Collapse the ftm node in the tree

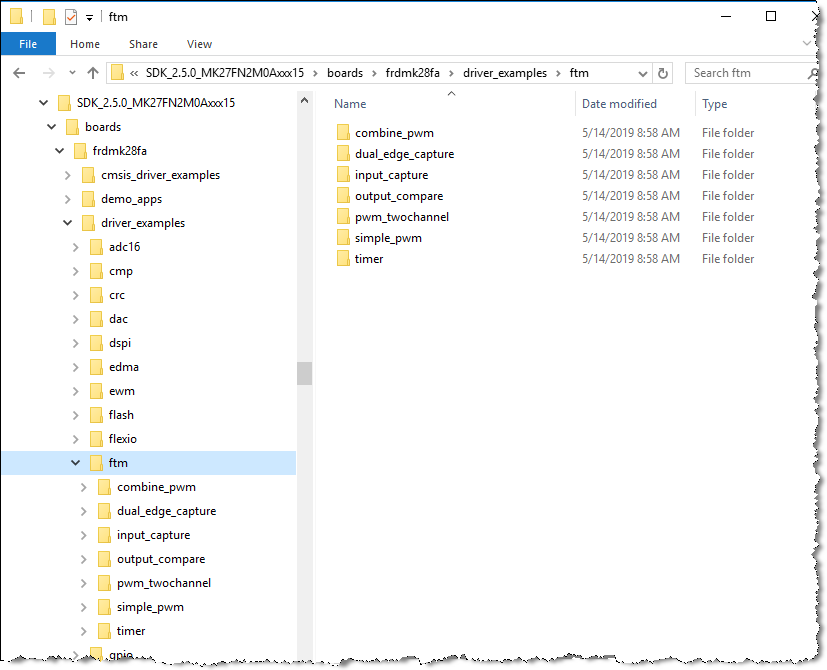(x=76, y=462)
